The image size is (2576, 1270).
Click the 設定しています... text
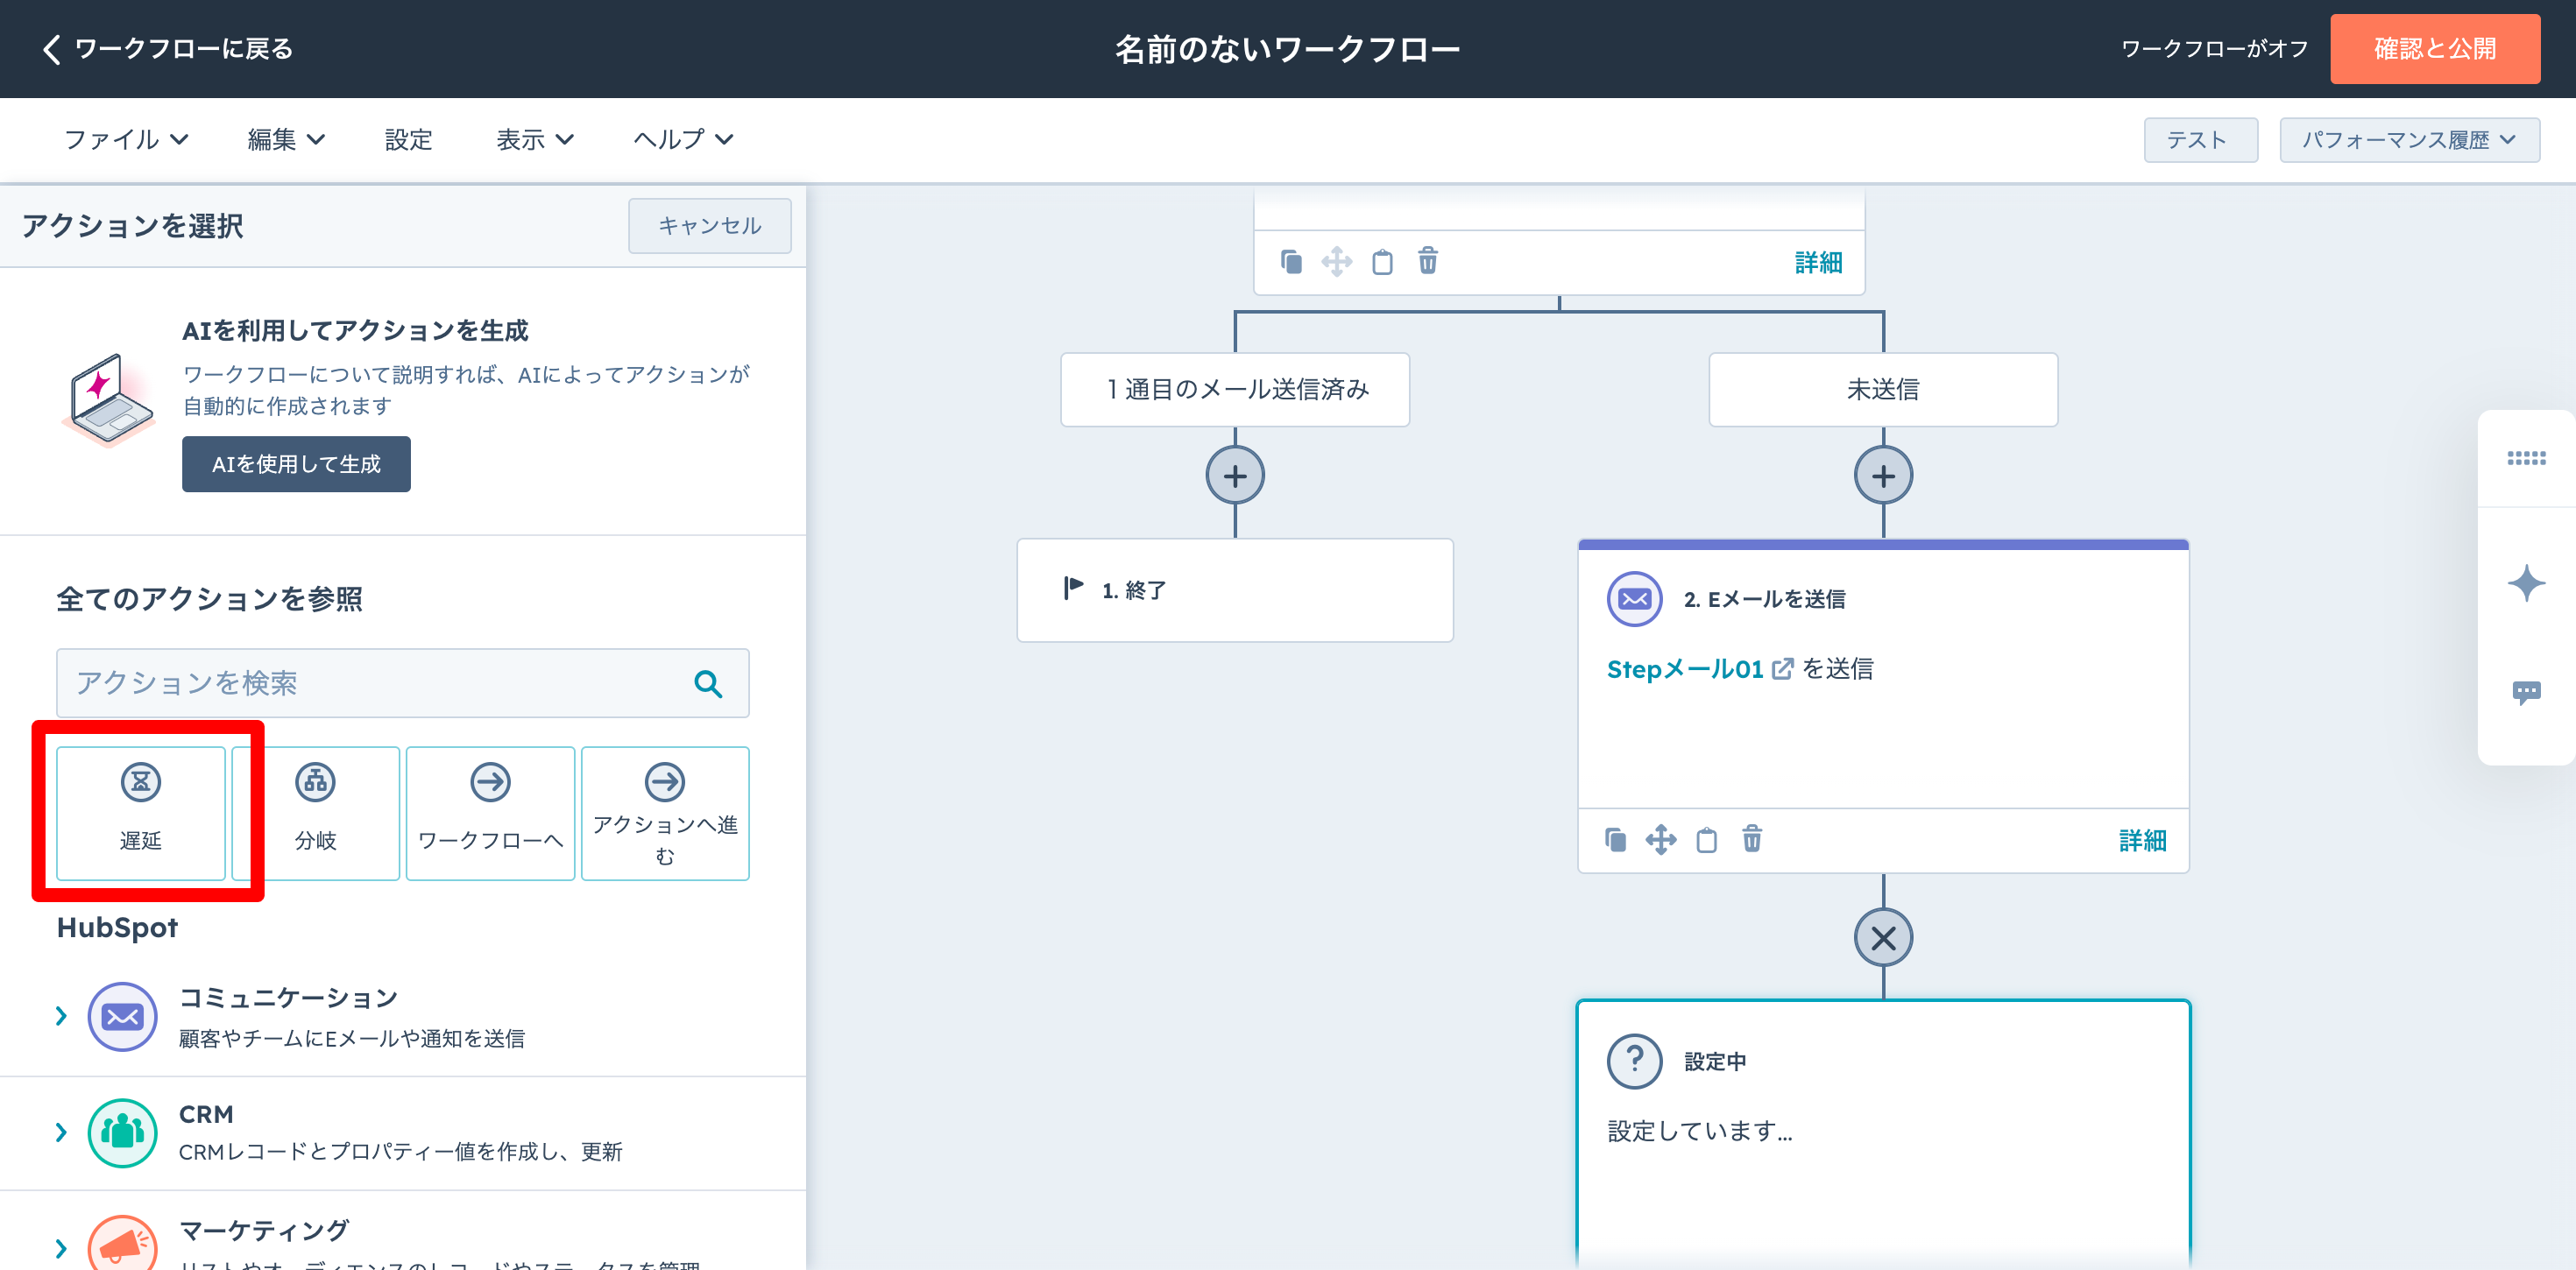click(1699, 1131)
